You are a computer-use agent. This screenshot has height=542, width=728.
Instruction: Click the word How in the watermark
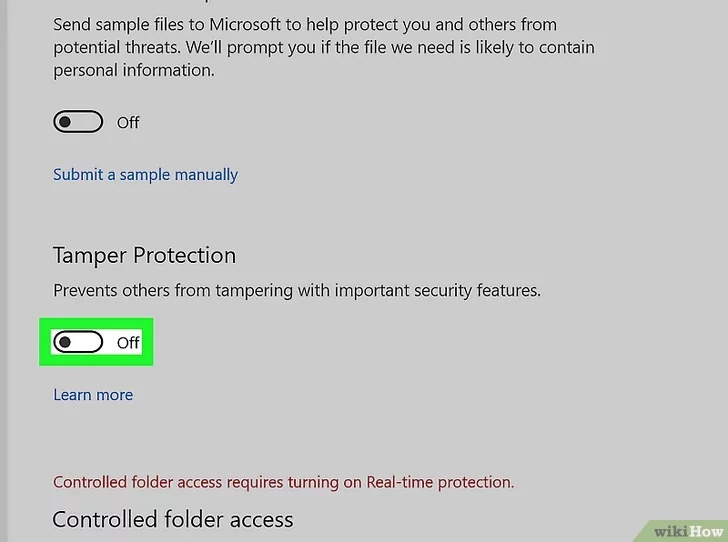coord(707,531)
